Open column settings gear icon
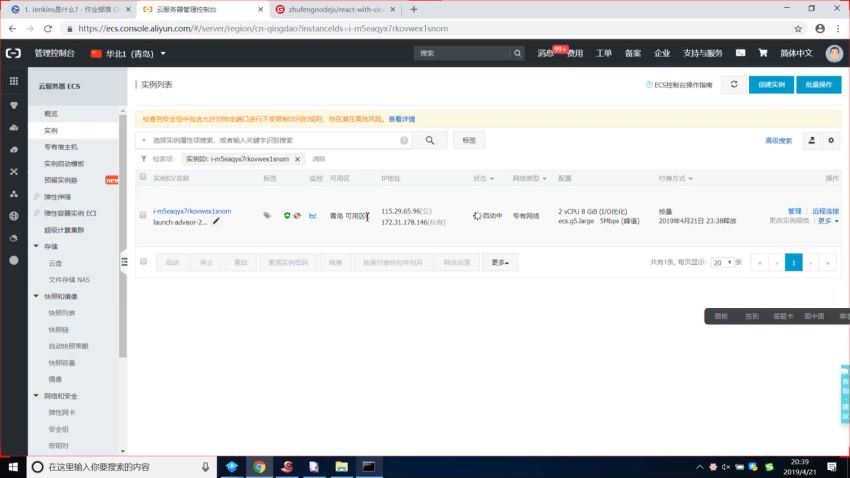Screen dimensions: 850x478 tap(831, 140)
